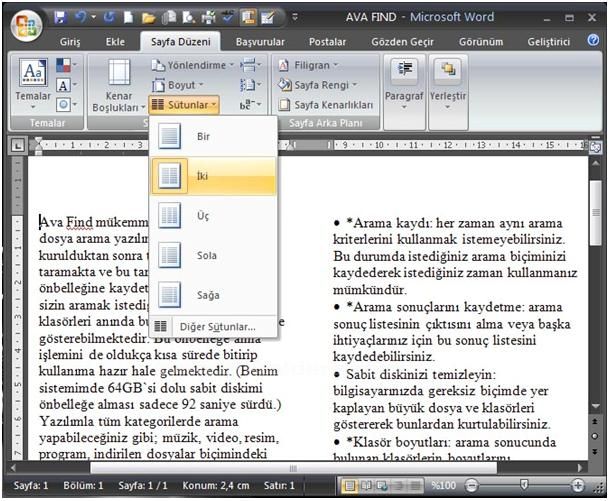The image size is (609, 501).
Task: Click the zoom slider handle
Action: (x=524, y=485)
